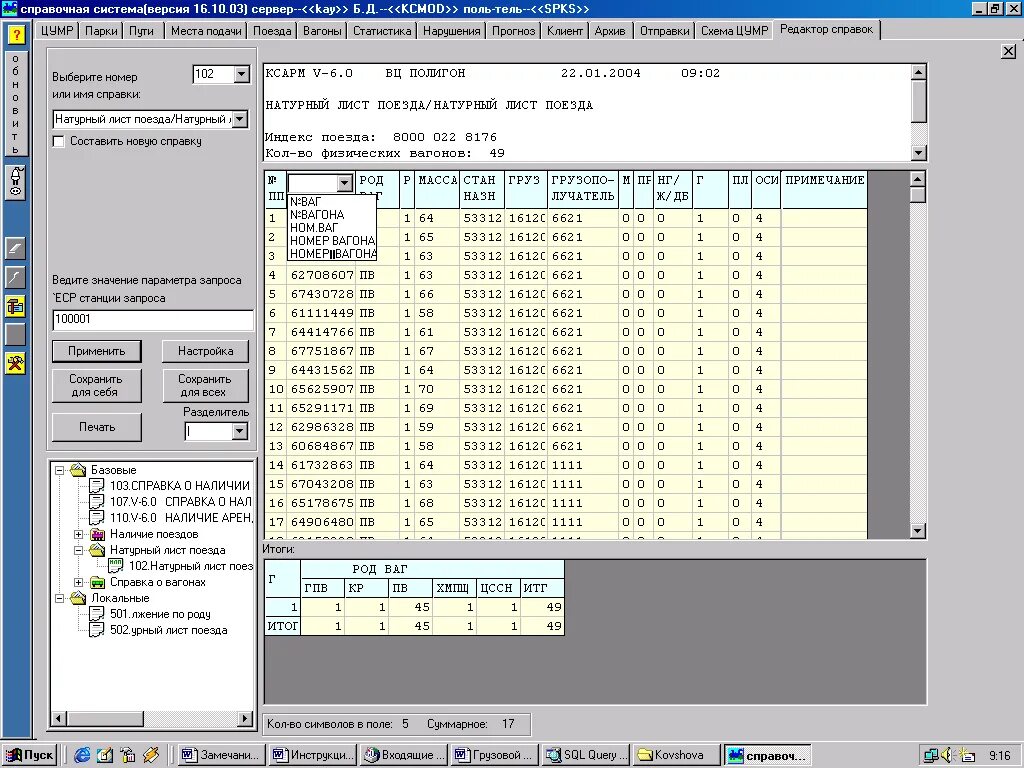Open Kovshova folder from taskbar
Screen dimensions: 1024x768
pyautogui.click(x=677, y=756)
